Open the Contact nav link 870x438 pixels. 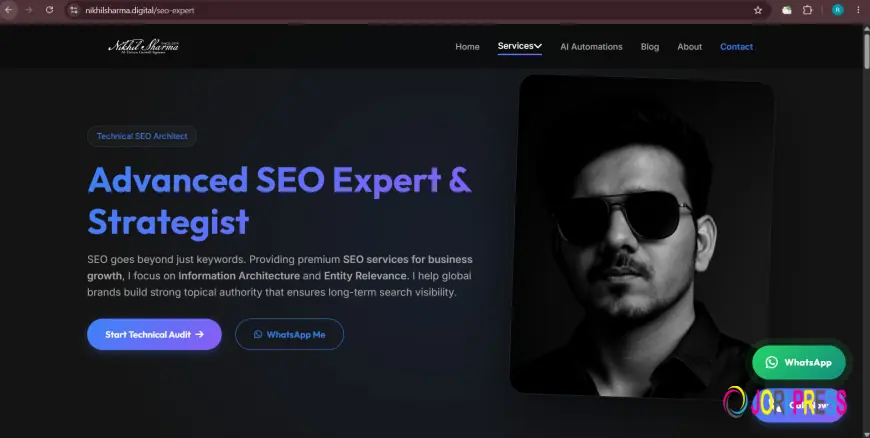click(736, 47)
